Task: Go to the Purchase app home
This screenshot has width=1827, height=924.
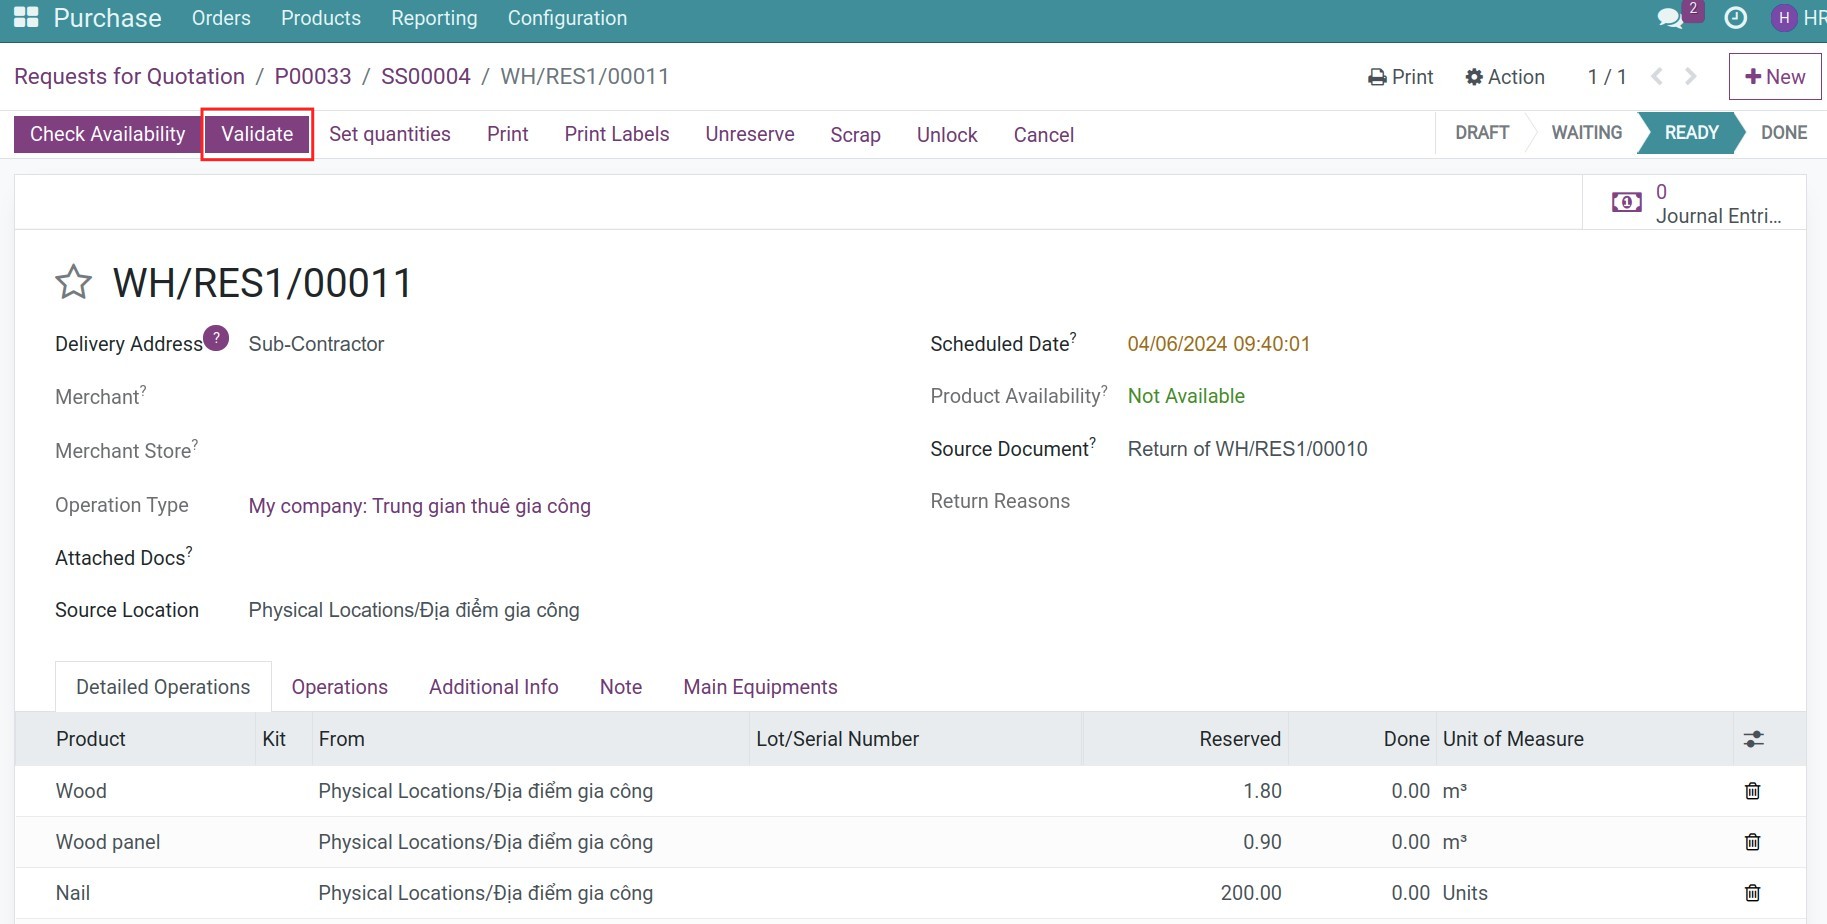Action: (x=107, y=18)
